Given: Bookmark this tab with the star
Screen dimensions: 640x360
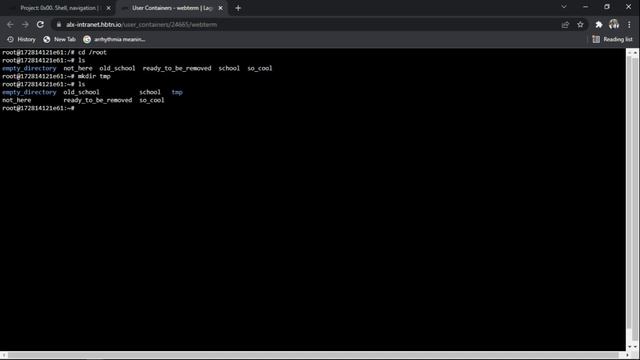Looking at the screenshot, I should click(580, 25).
